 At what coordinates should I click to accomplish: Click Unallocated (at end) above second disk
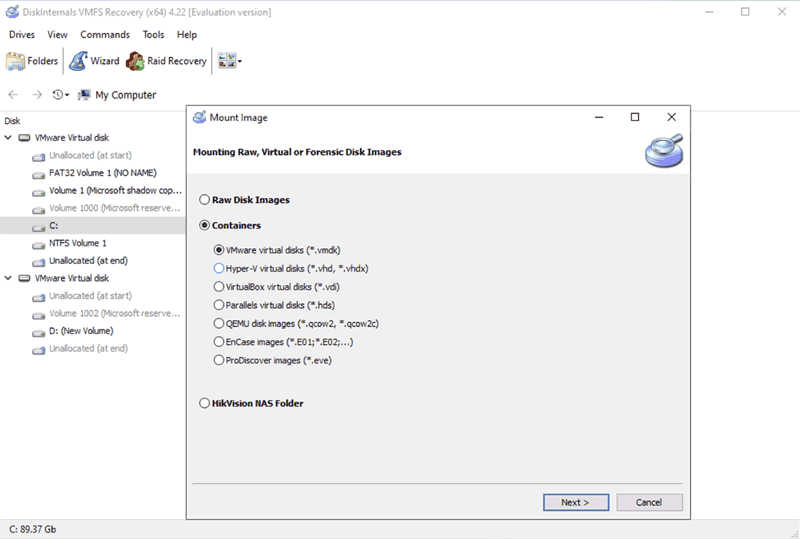88,260
